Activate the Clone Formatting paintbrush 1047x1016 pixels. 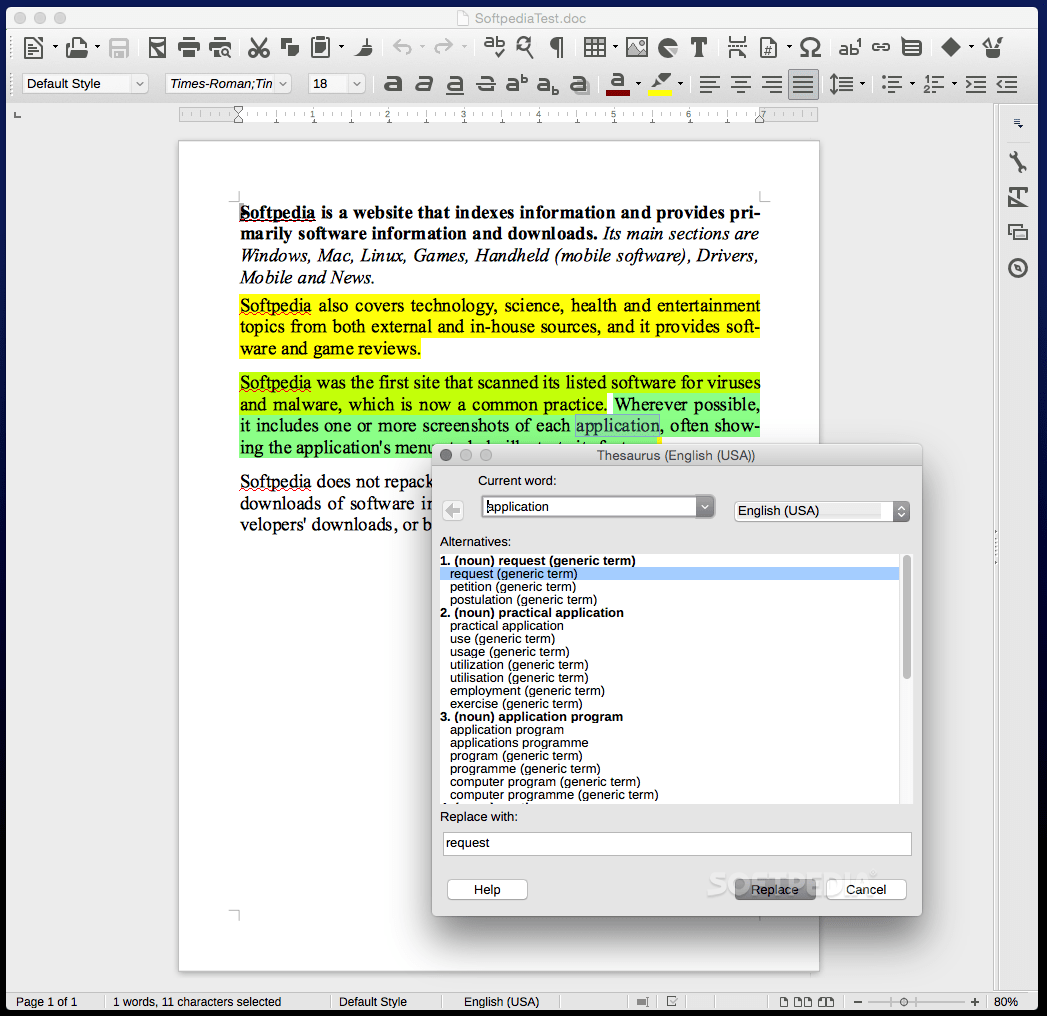[365, 47]
